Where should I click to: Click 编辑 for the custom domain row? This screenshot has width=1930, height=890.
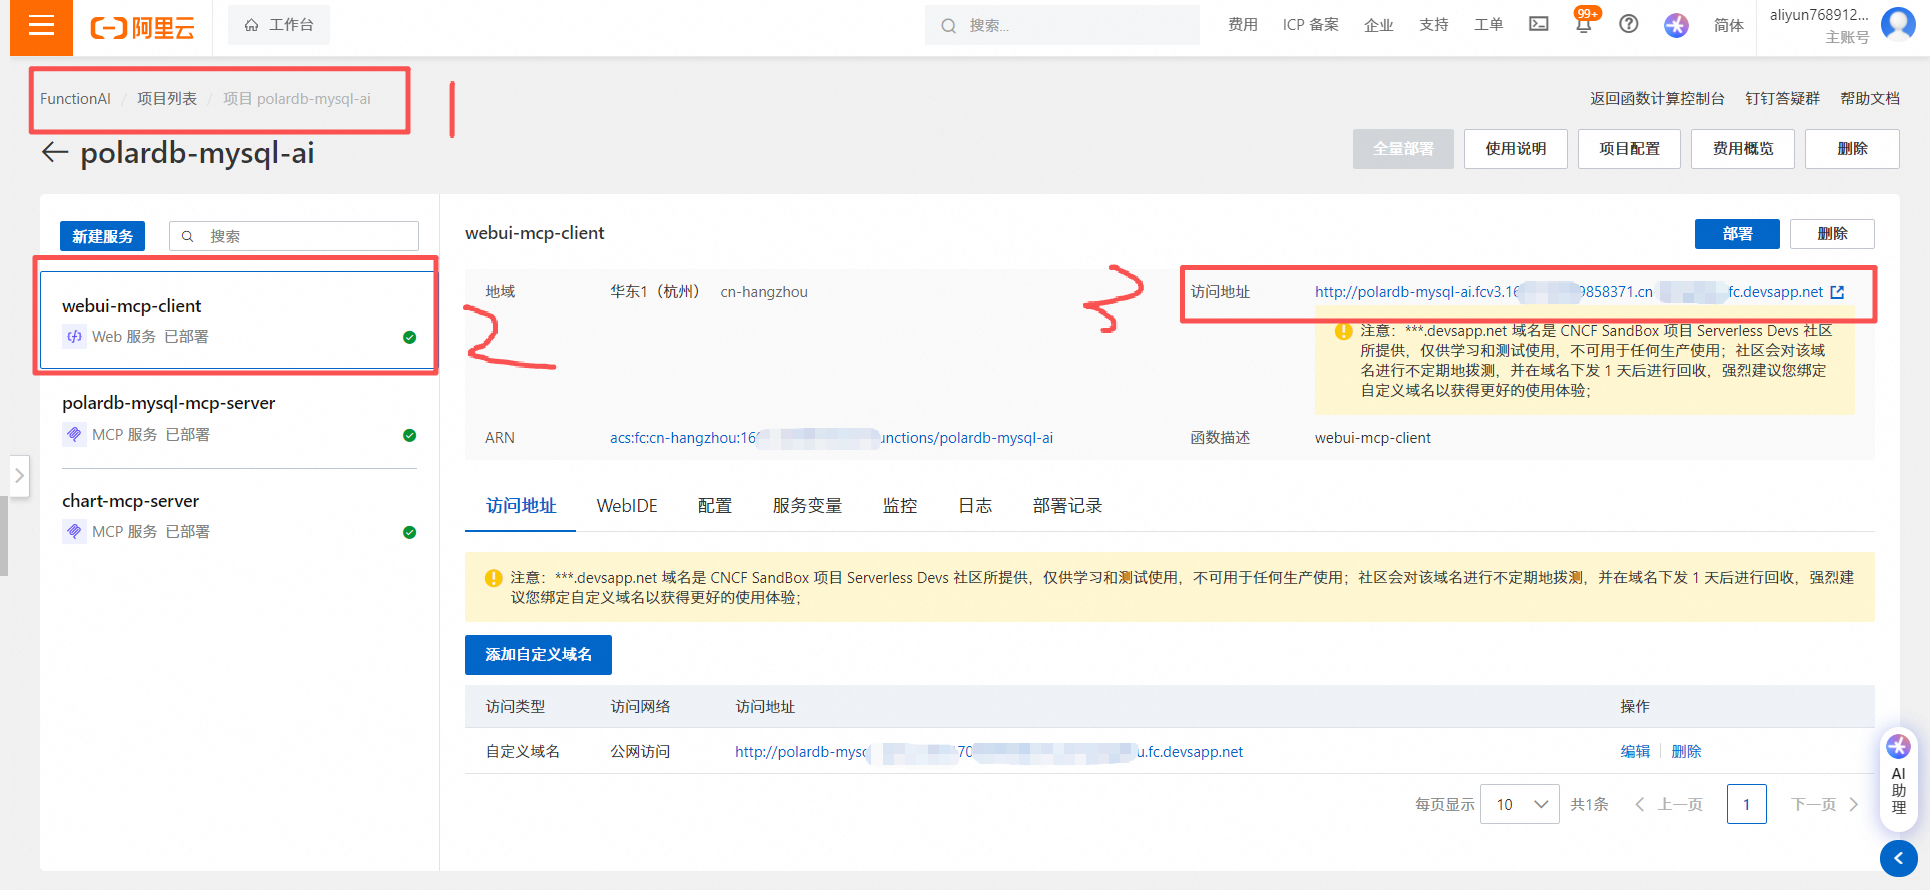coord(1635,752)
